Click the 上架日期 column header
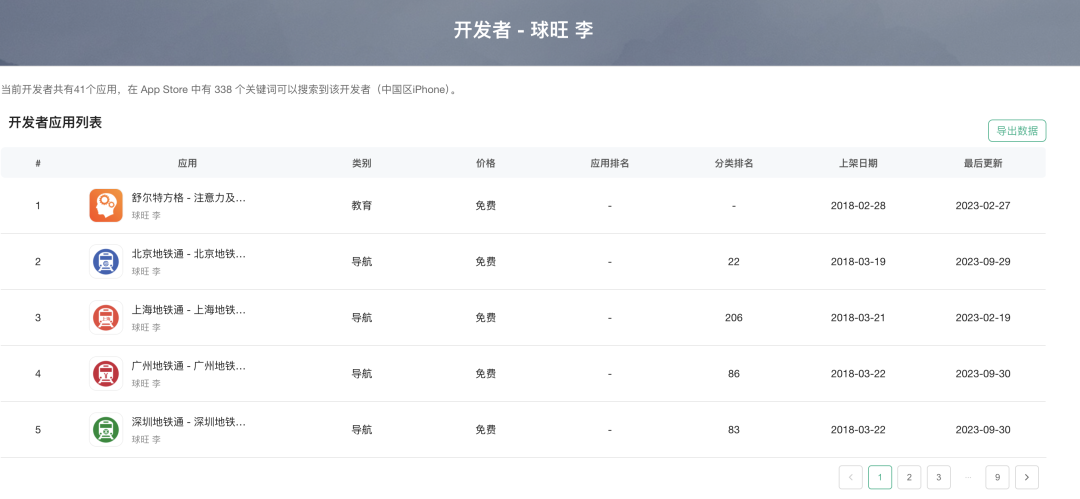 [x=858, y=163]
